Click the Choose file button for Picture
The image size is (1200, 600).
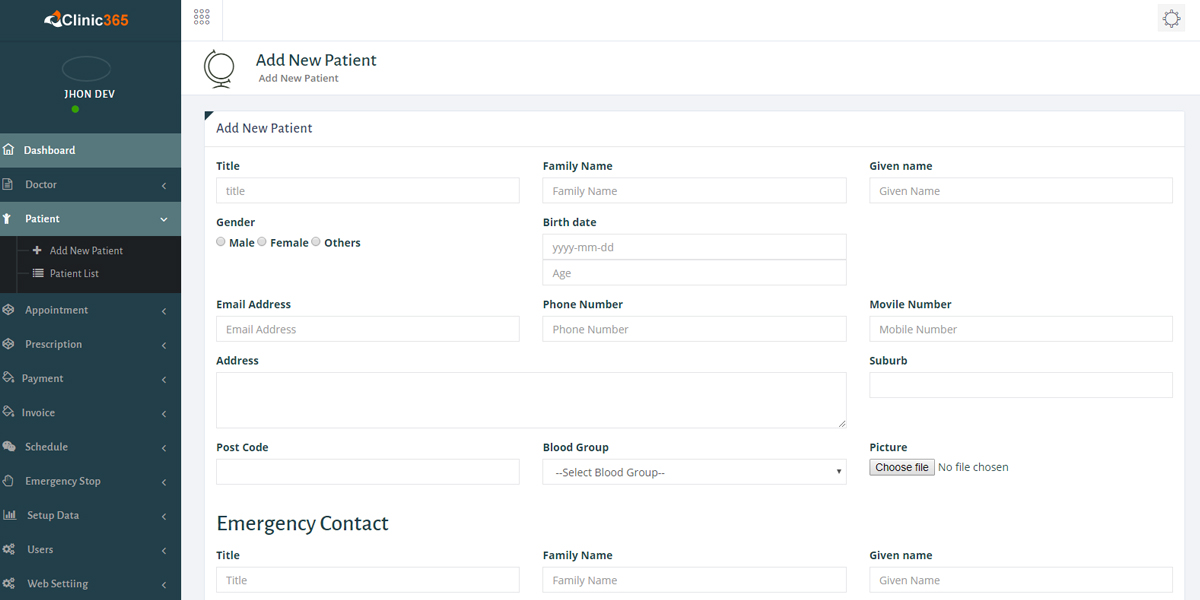900,466
